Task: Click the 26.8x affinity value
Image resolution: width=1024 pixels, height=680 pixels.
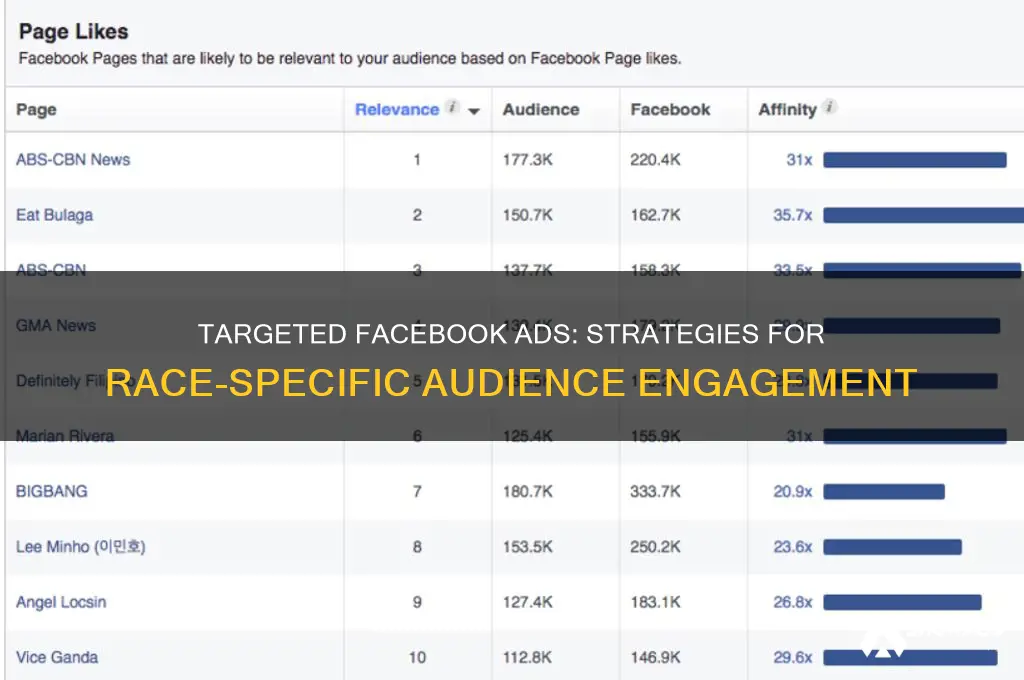Action: click(x=793, y=602)
